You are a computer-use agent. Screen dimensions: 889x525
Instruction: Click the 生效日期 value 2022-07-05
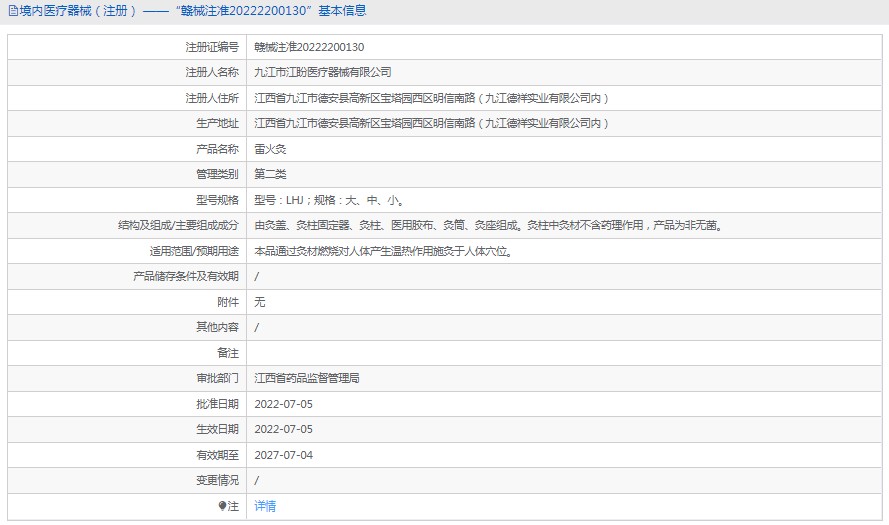pyautogui.click(x=283, y=430)
